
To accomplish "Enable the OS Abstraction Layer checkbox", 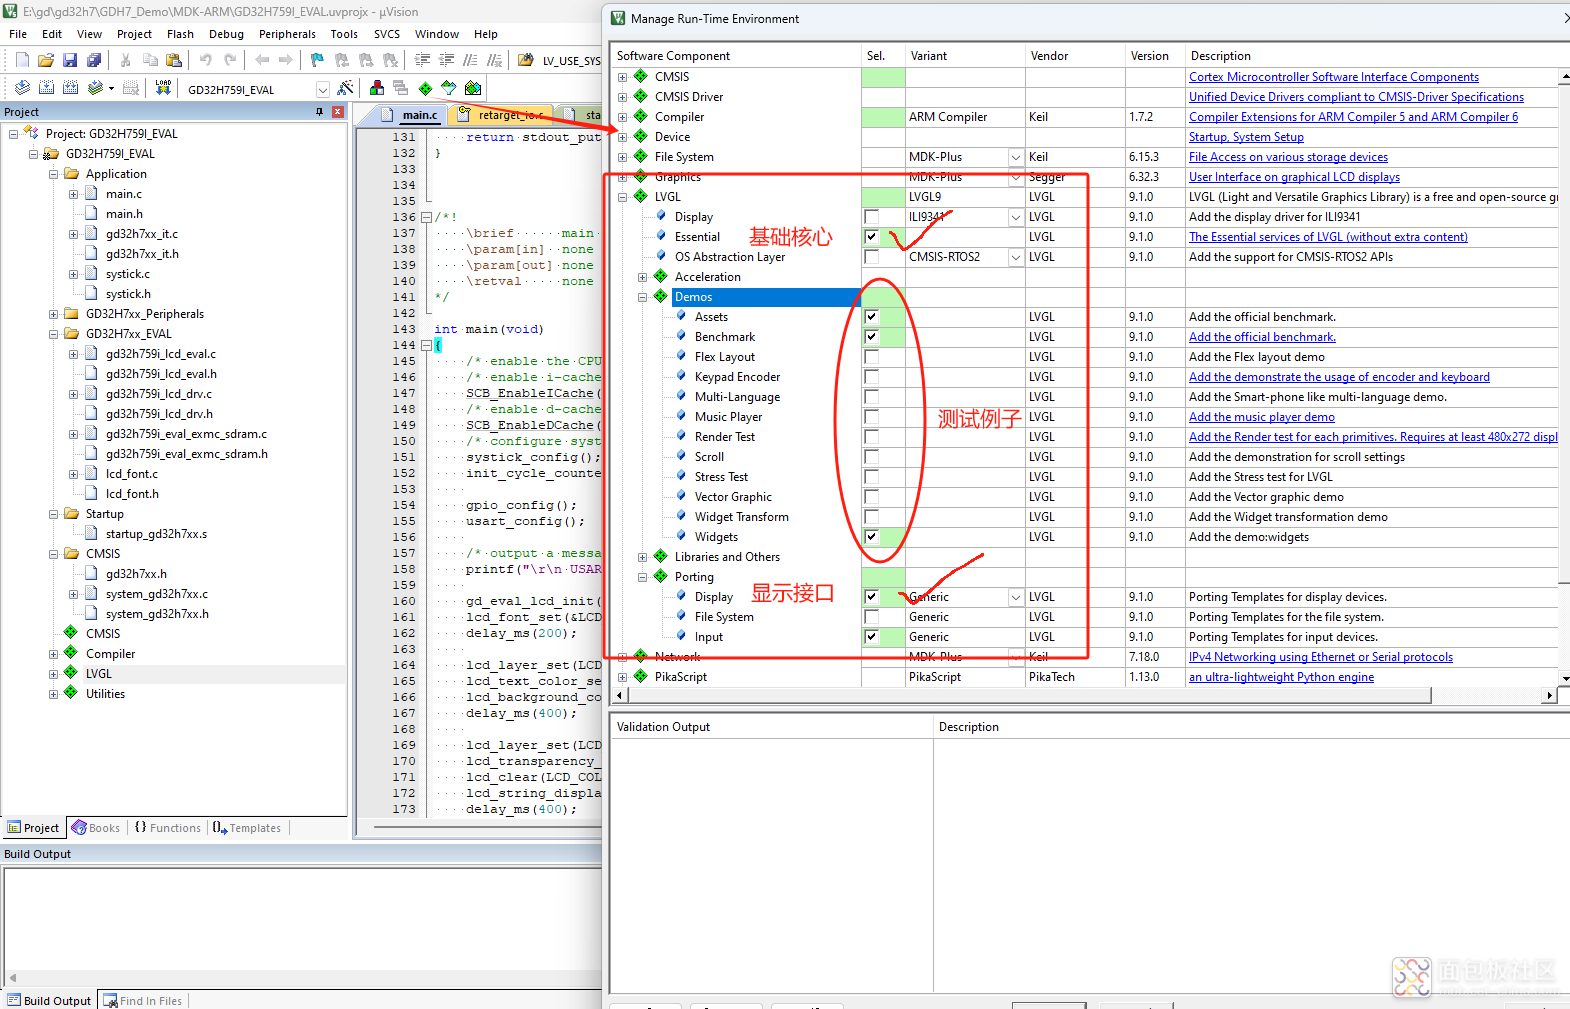I will (872, 257).
